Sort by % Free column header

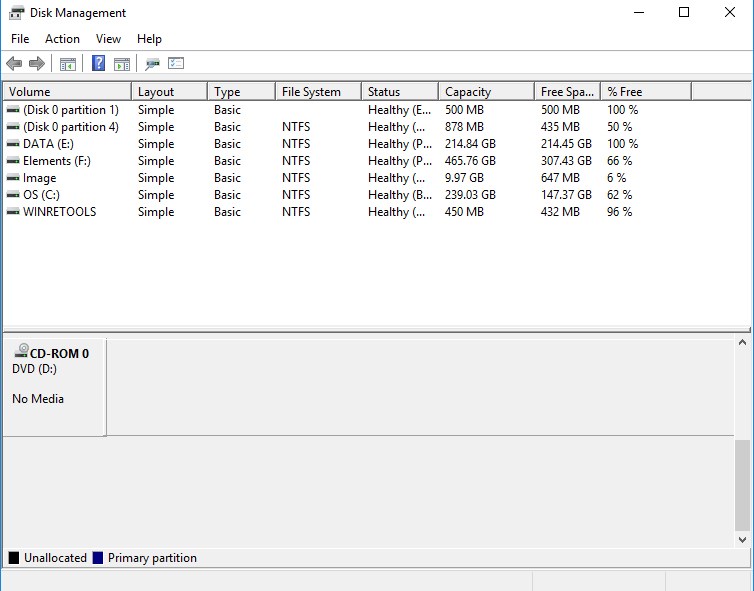(x=646, y=91)
